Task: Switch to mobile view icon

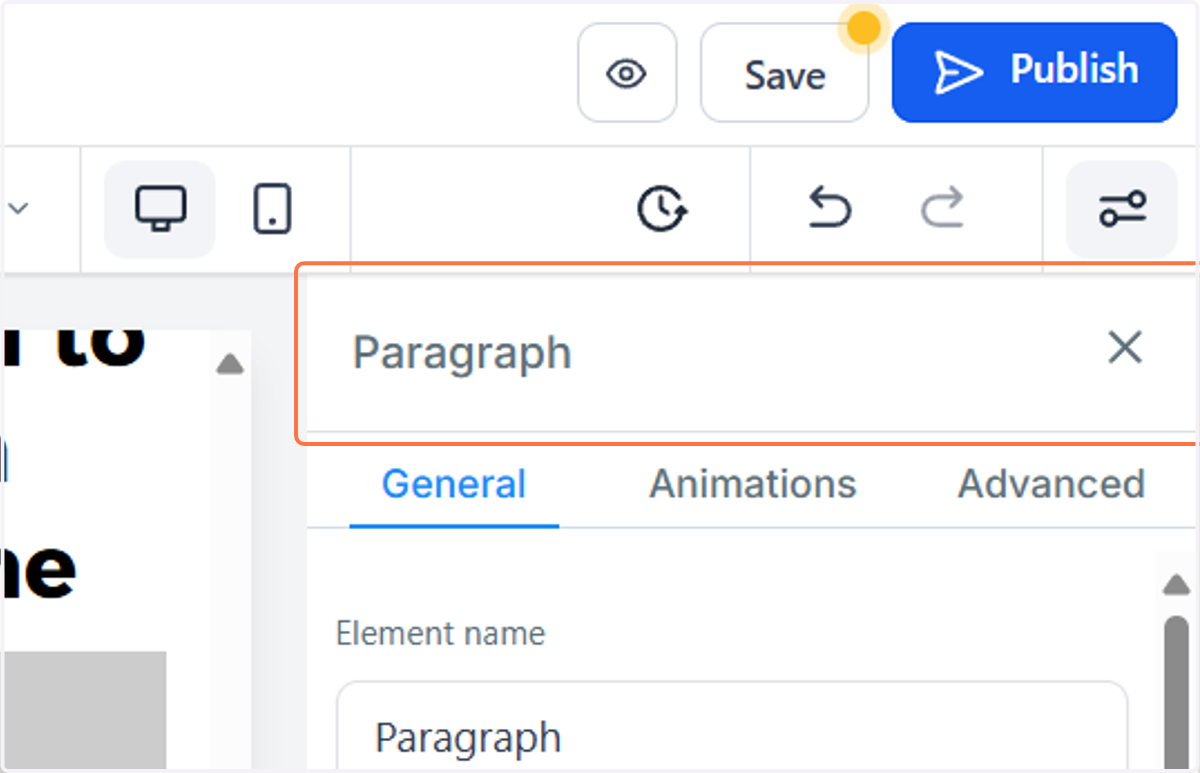Action: 272,210
